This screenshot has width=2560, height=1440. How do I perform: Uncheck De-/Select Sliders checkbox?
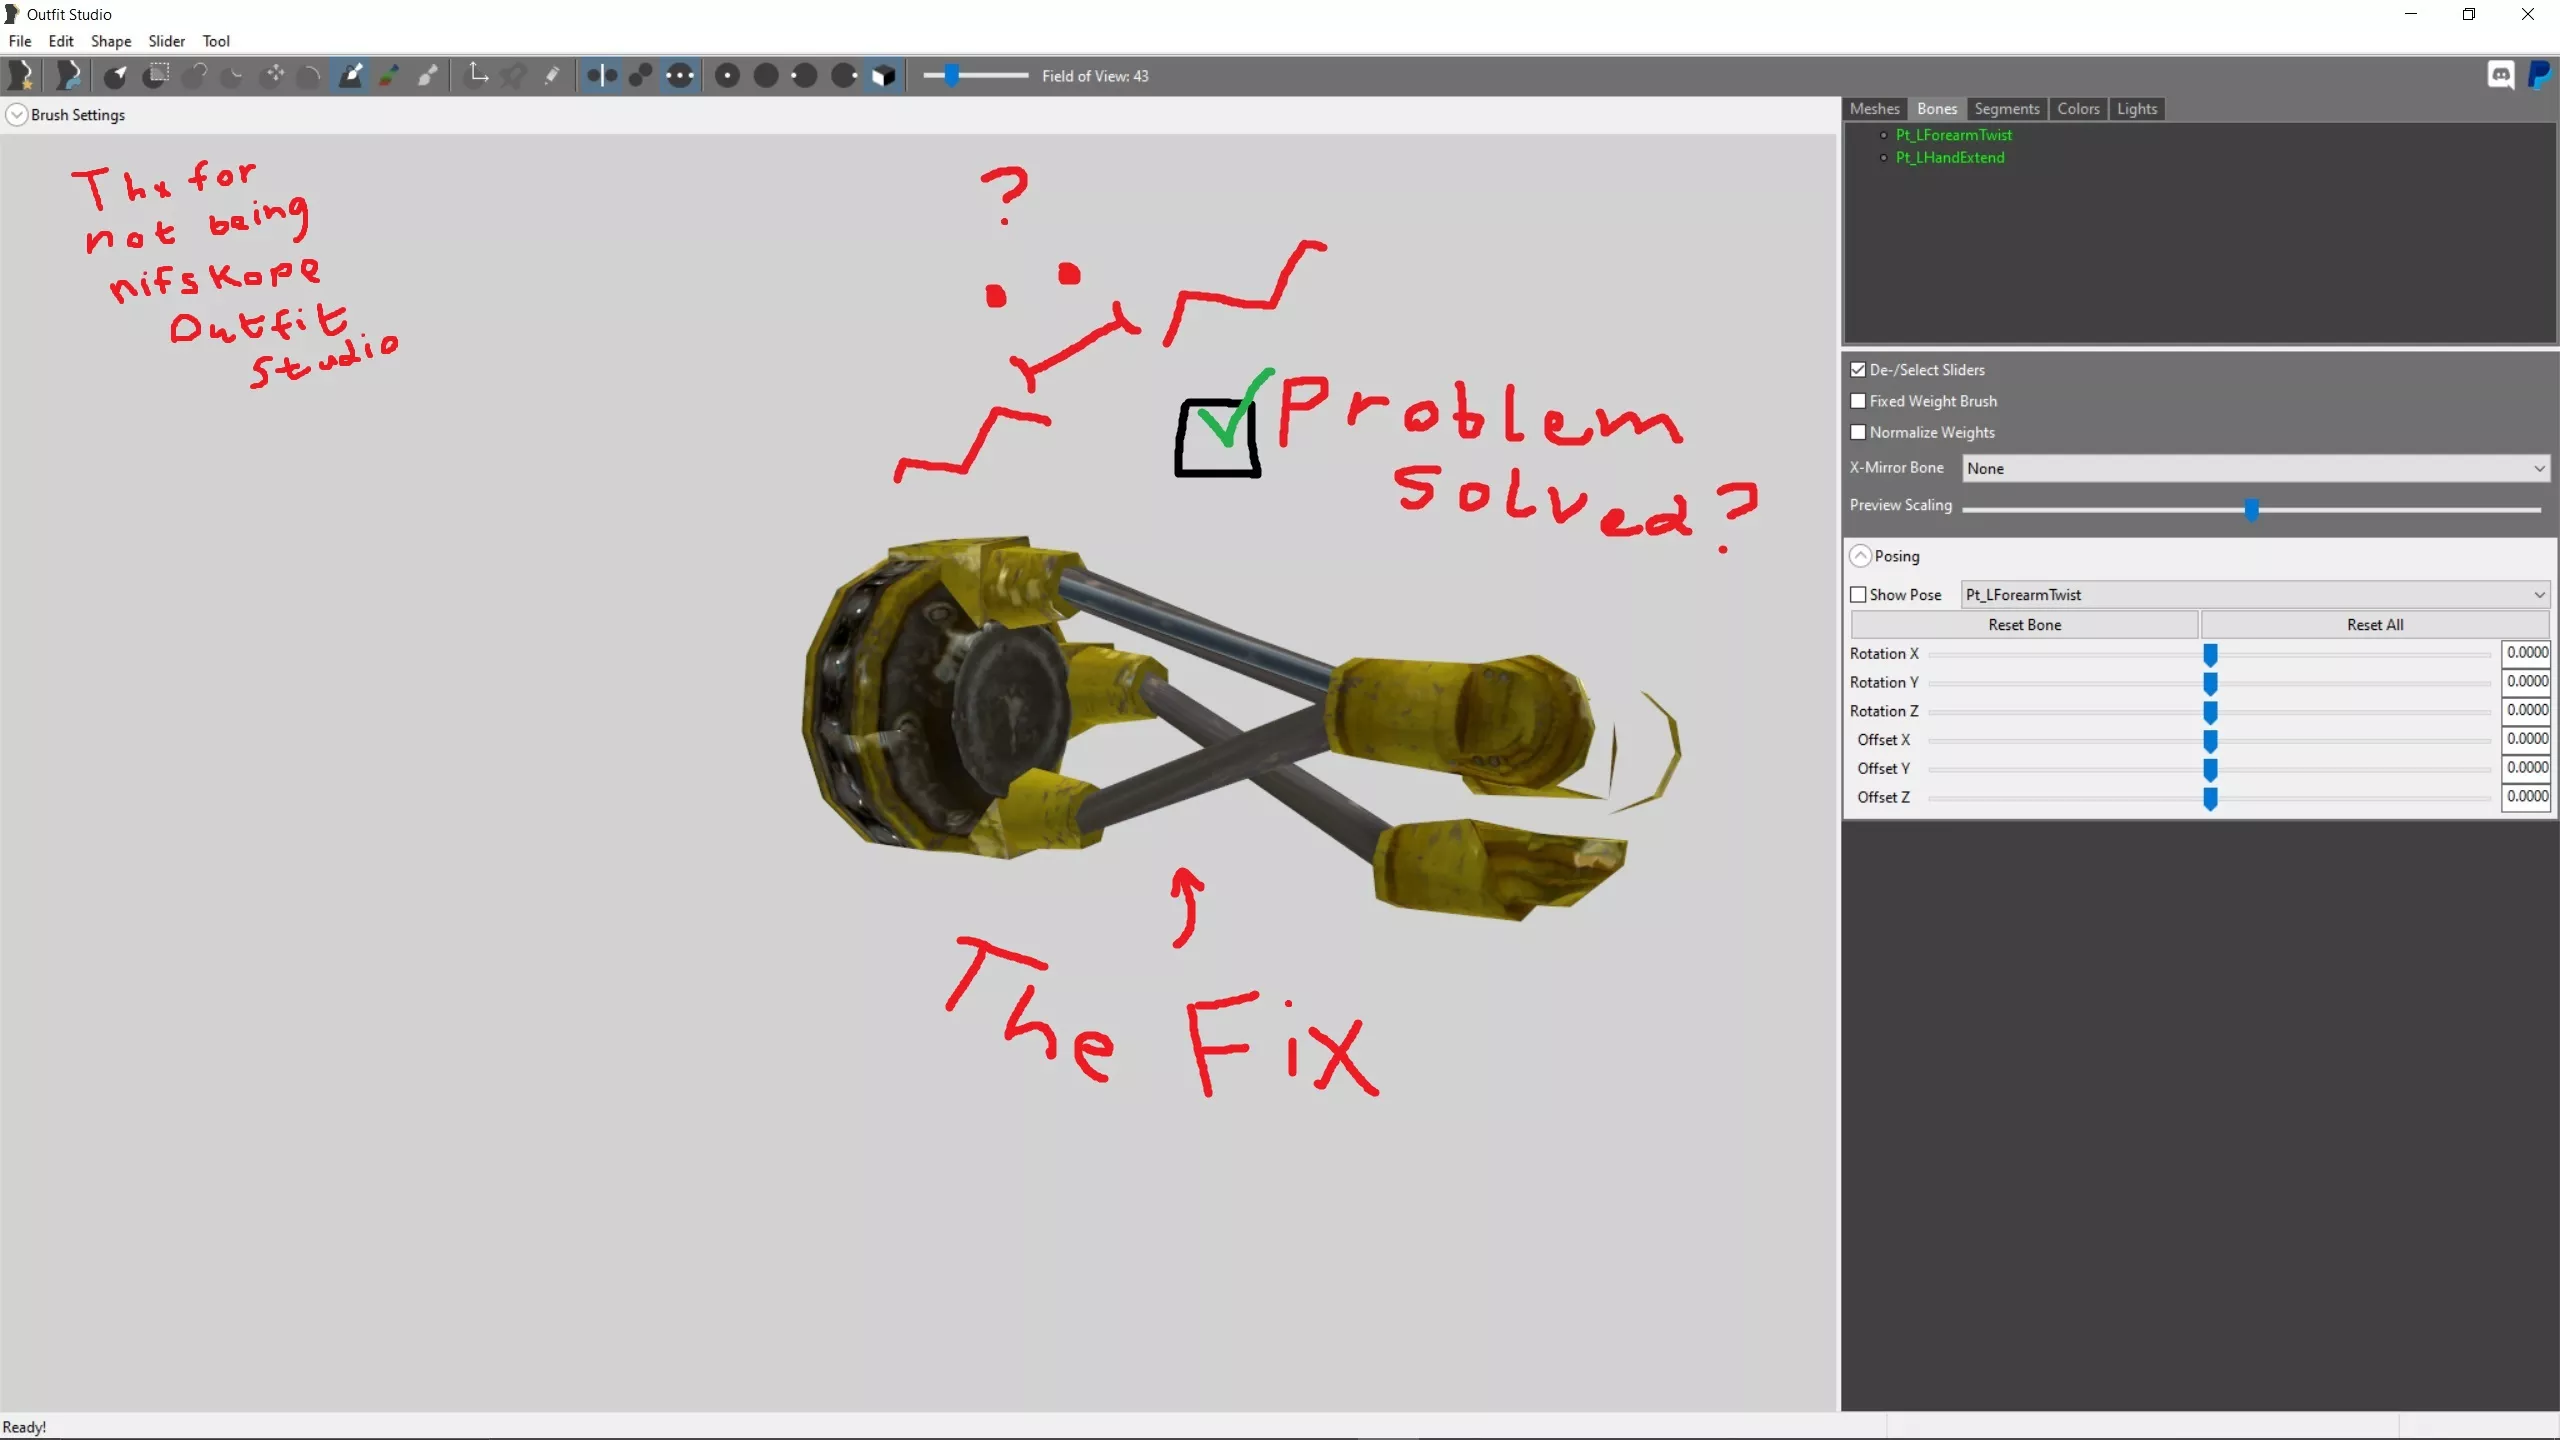click(x=1858, y=370)
